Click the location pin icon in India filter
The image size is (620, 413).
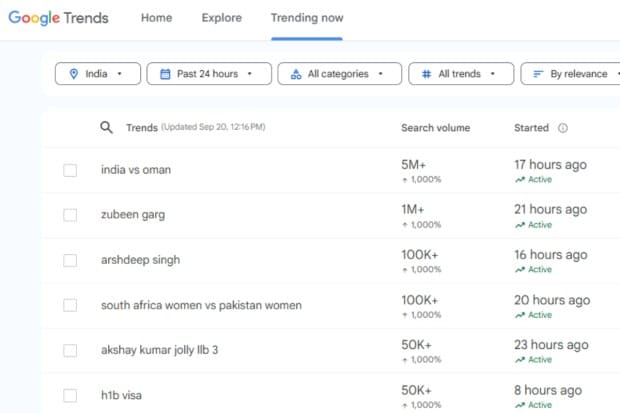[x=74, y=74]
